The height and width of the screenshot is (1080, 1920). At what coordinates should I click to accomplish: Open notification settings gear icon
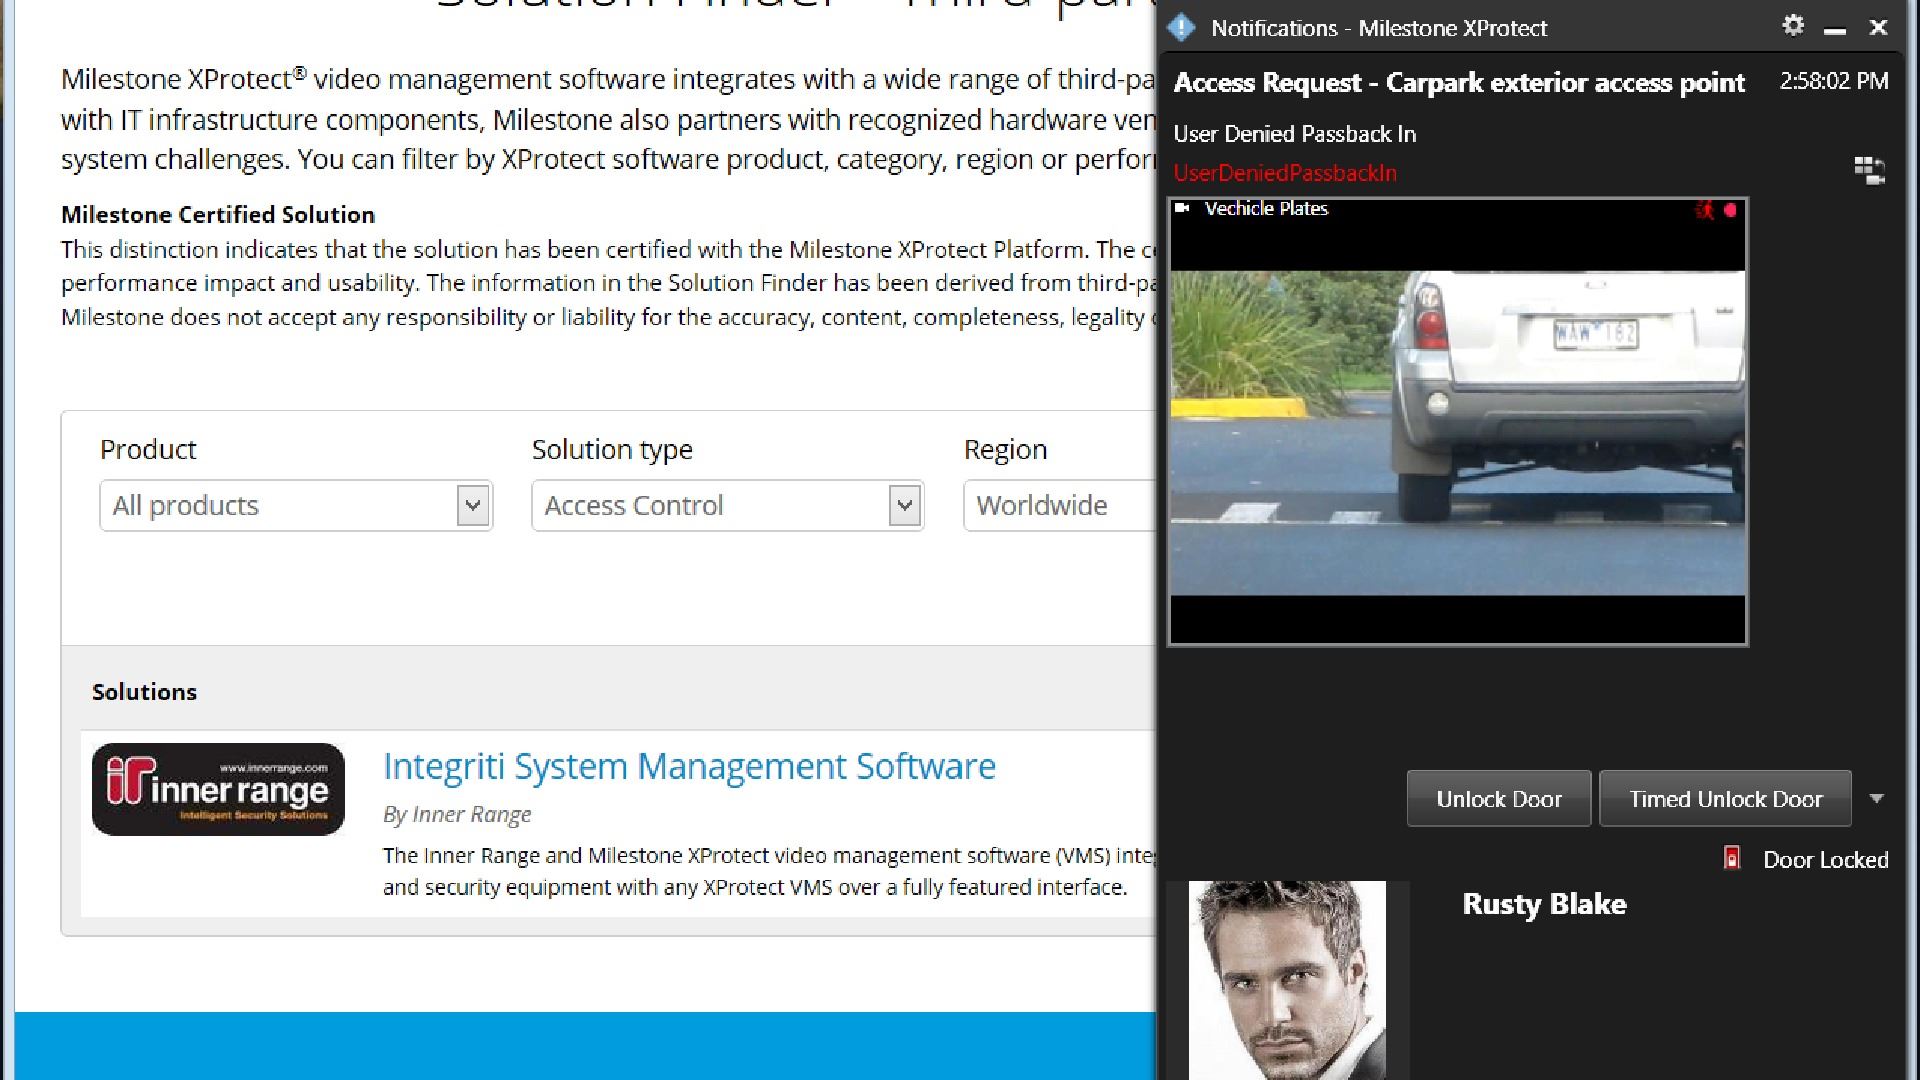tap(1793, 26)
